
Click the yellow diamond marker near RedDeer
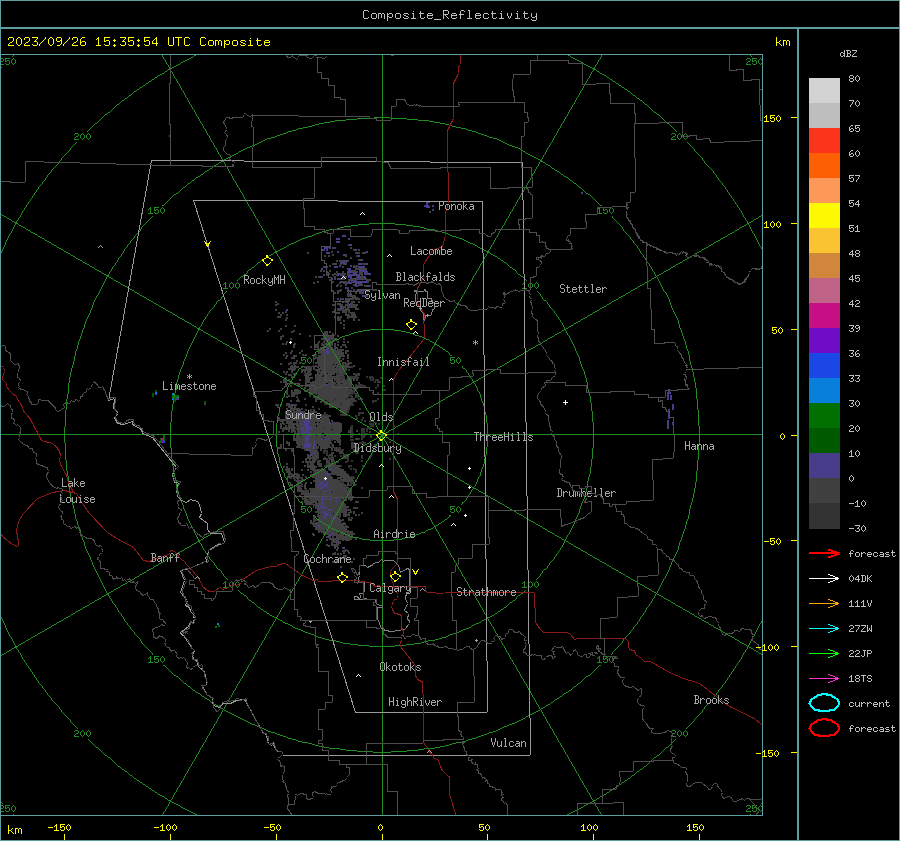pyautogui.click(x=411, y=324)
